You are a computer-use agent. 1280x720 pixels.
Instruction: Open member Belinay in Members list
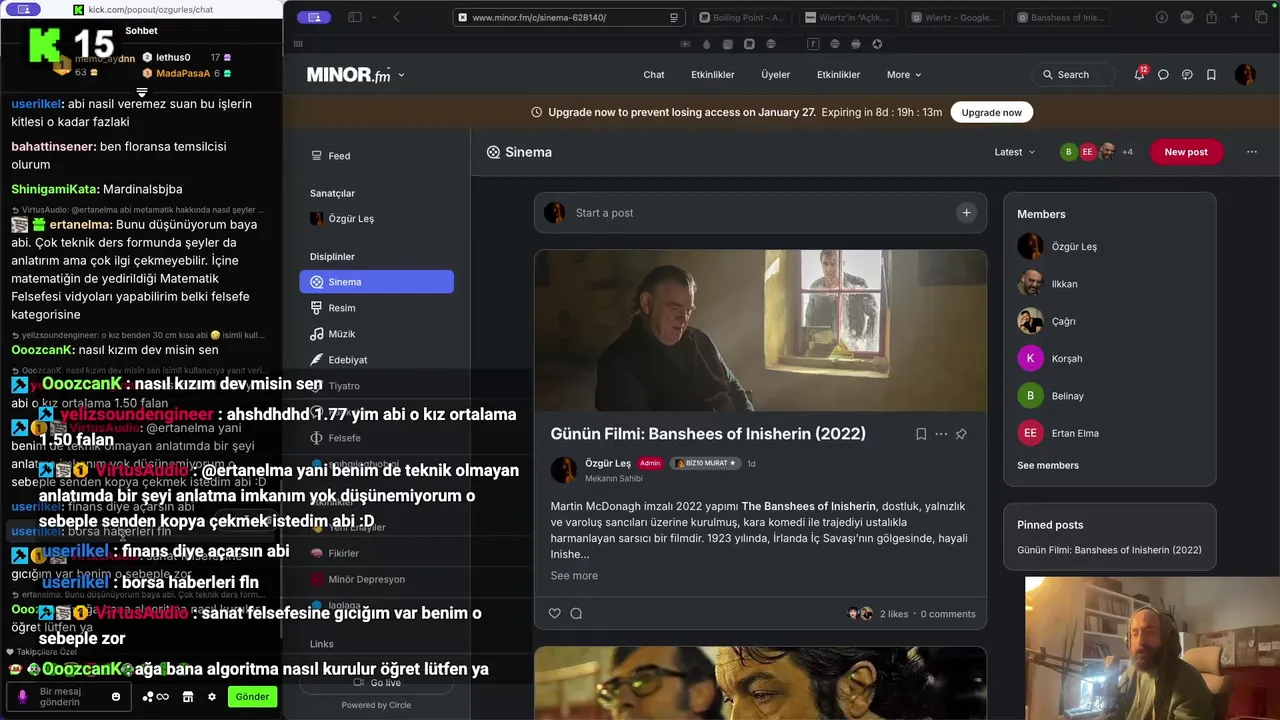(x=1067, y=396)
